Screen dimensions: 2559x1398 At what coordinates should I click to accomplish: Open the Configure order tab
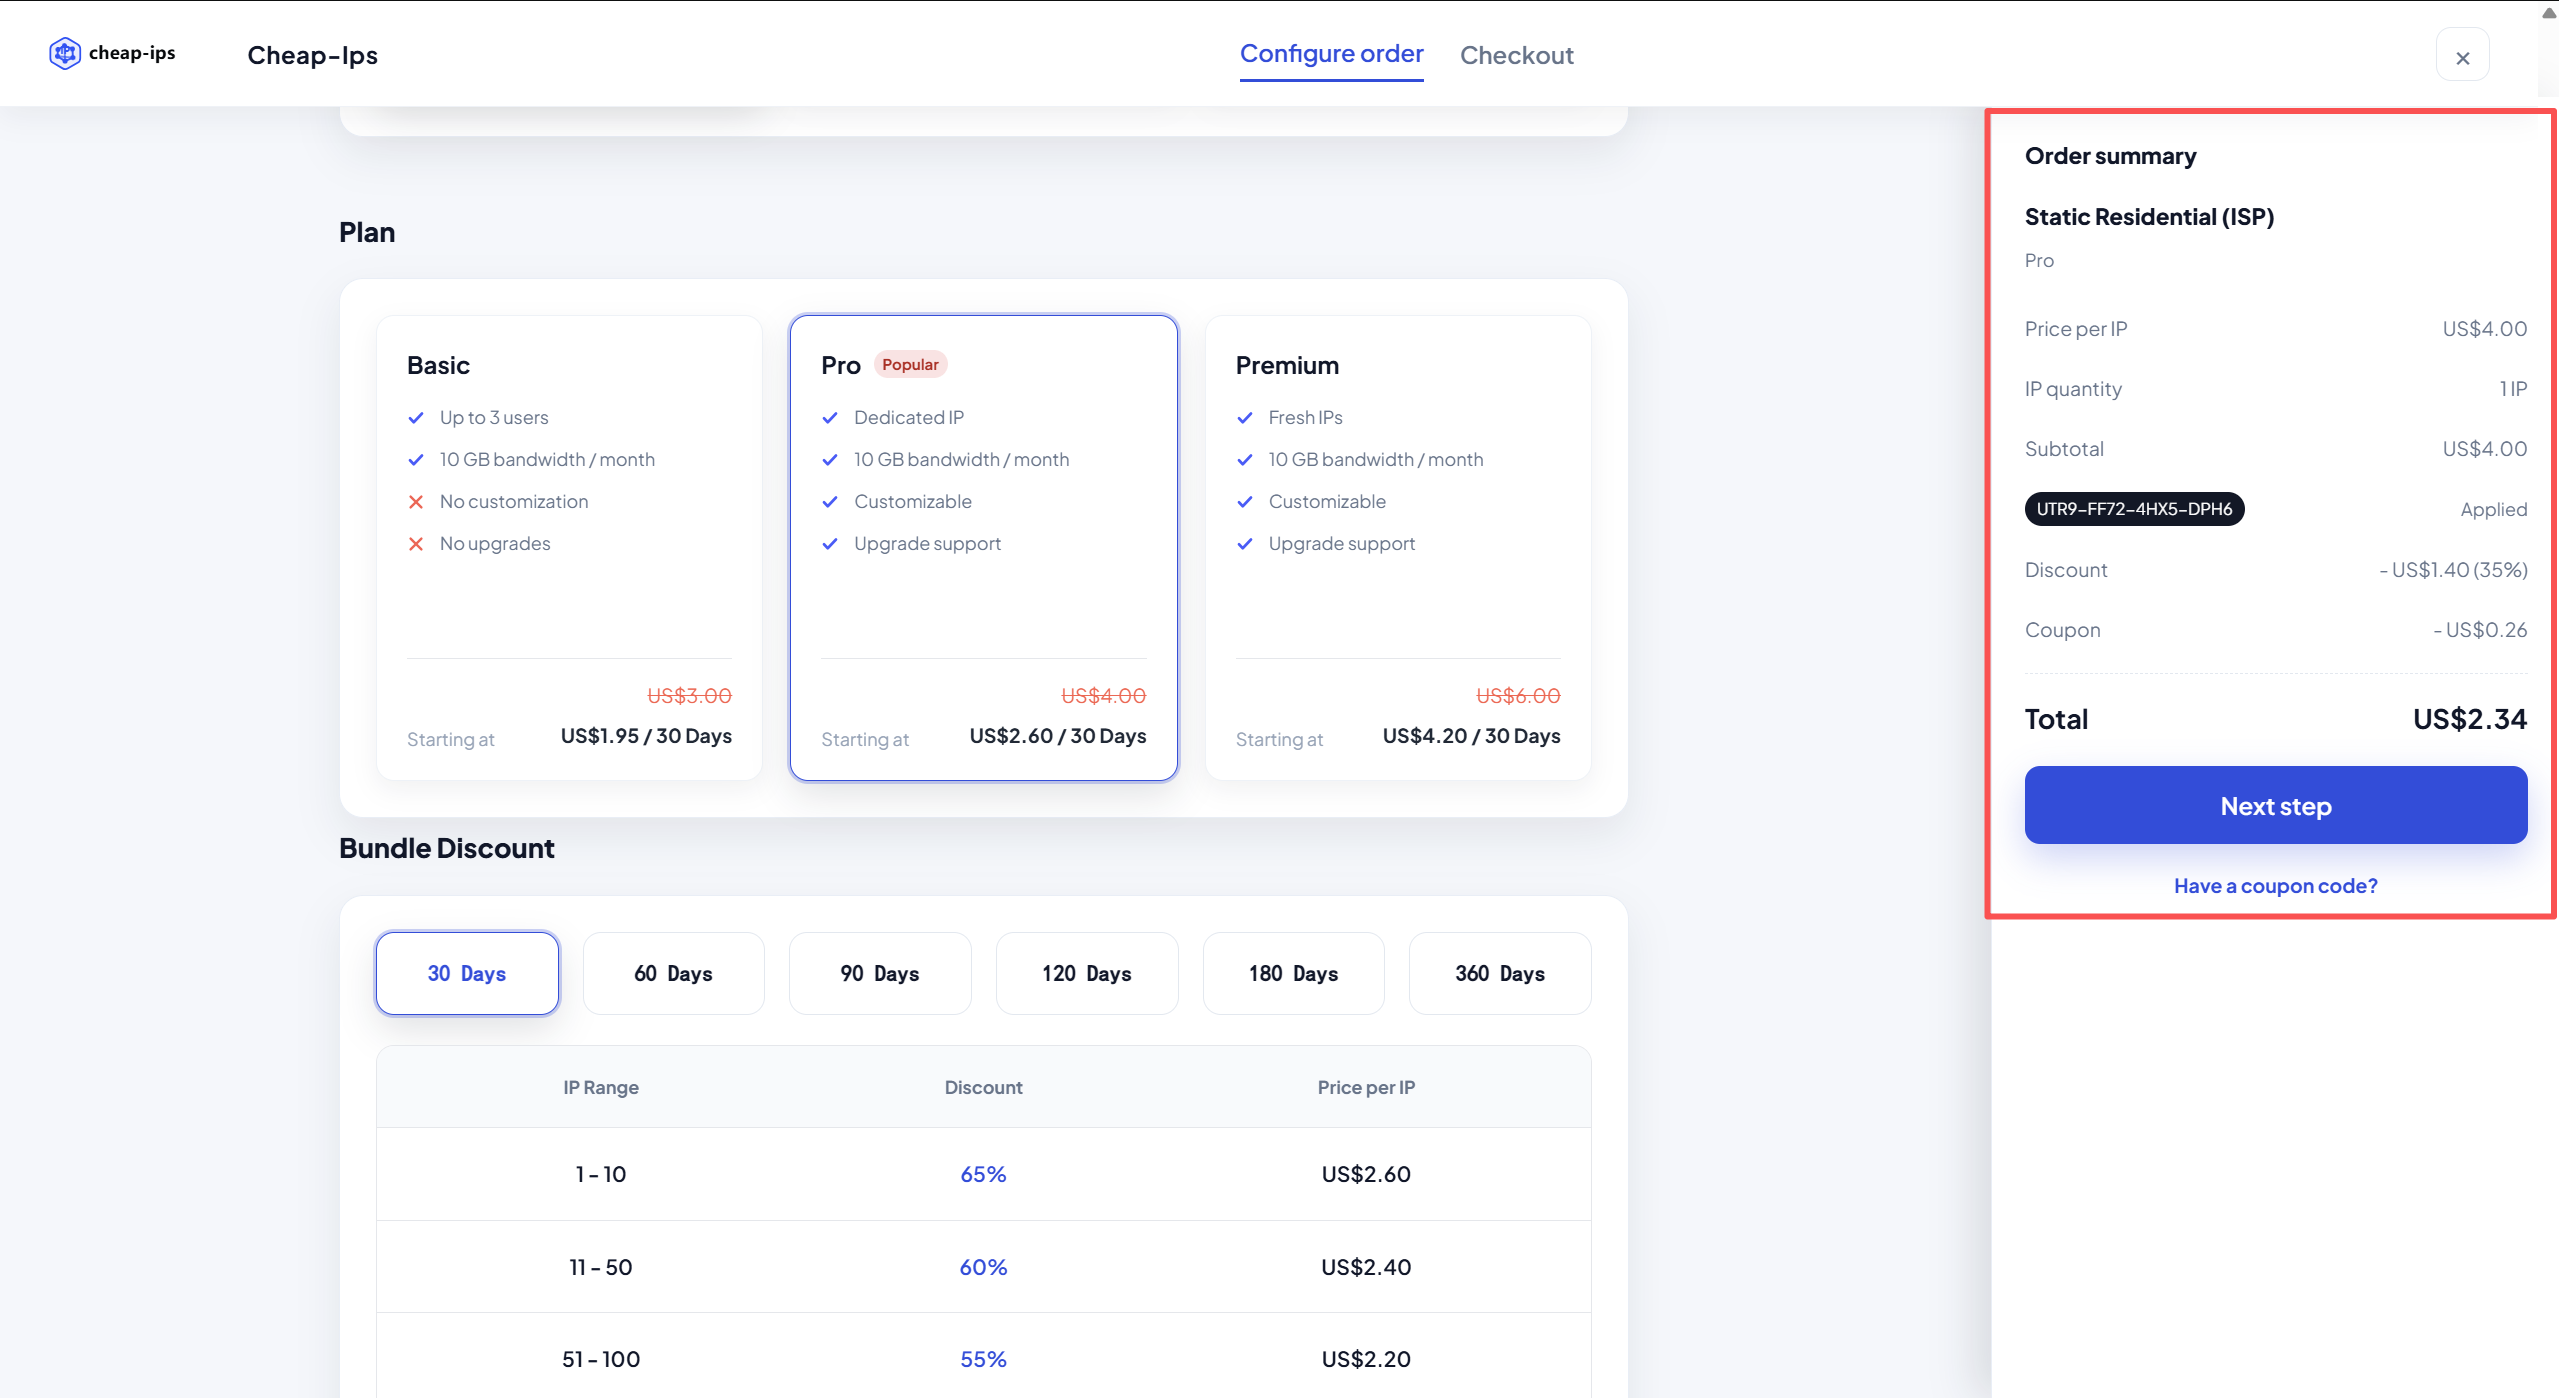(1331, 54)
